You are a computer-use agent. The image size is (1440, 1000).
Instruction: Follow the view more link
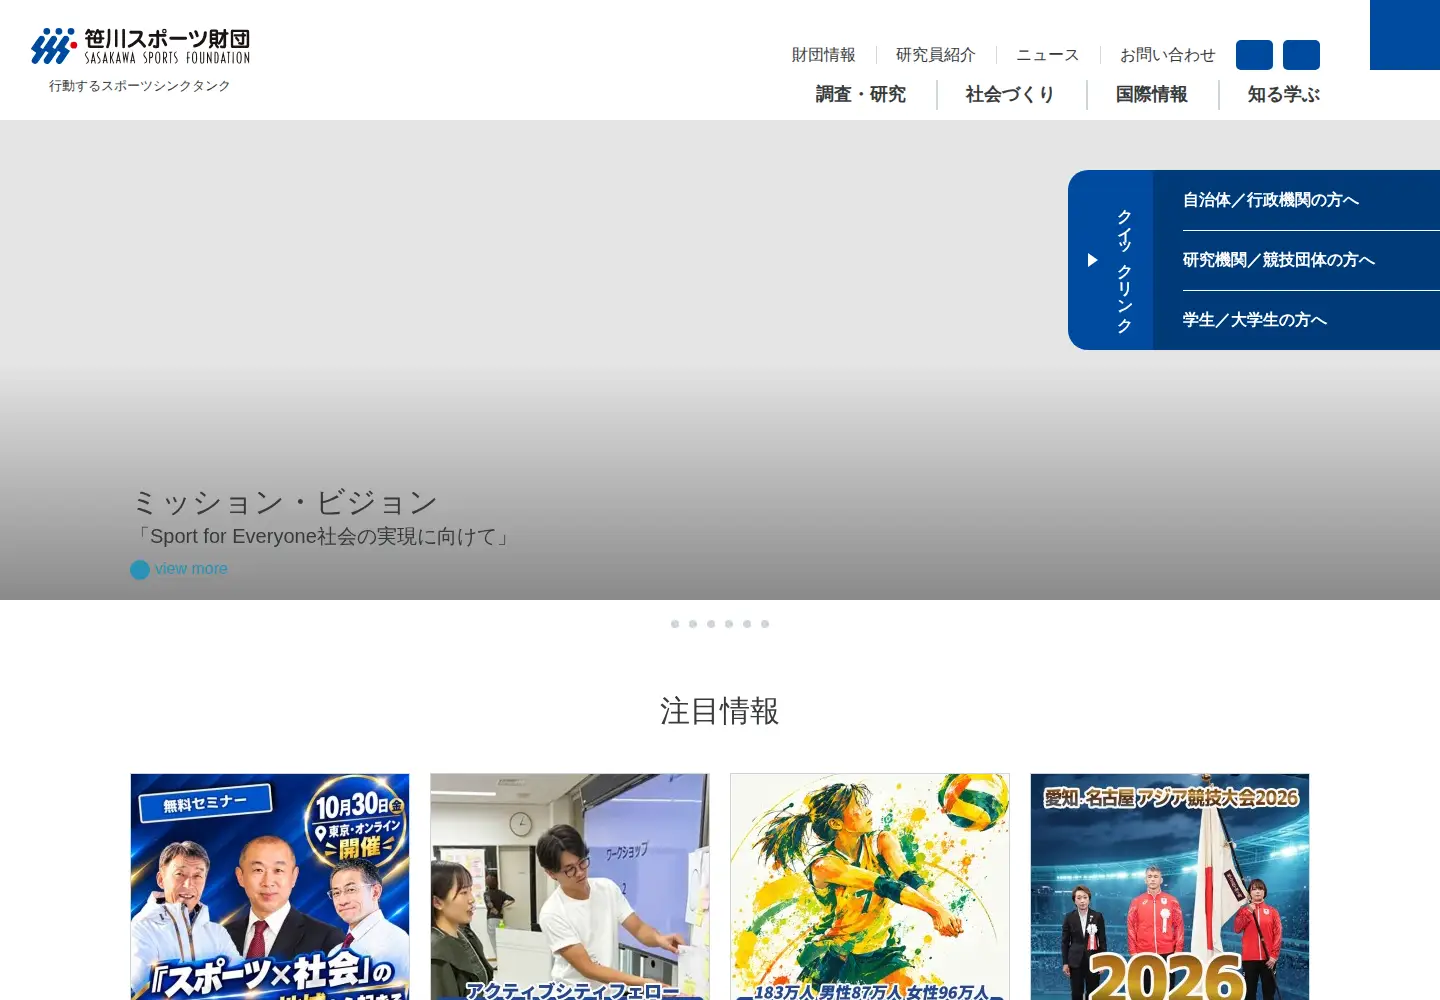pyautogui.click(x=180, y=569)
